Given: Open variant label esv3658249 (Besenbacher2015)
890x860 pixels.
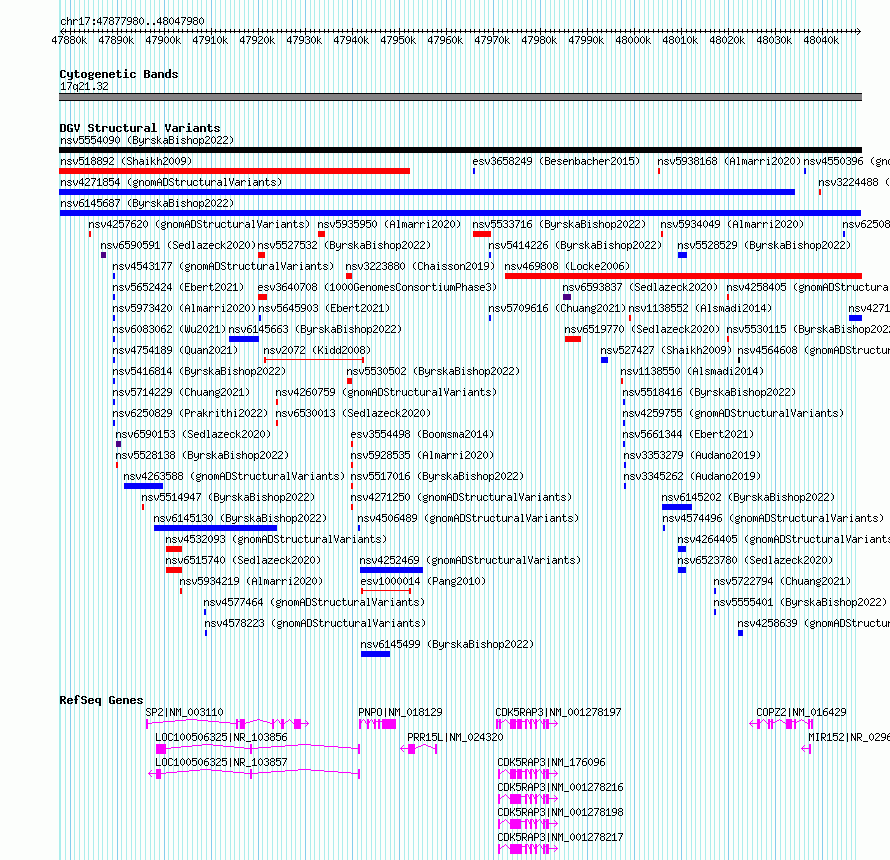Looking at the screenshot, I should tap(556, 161).
